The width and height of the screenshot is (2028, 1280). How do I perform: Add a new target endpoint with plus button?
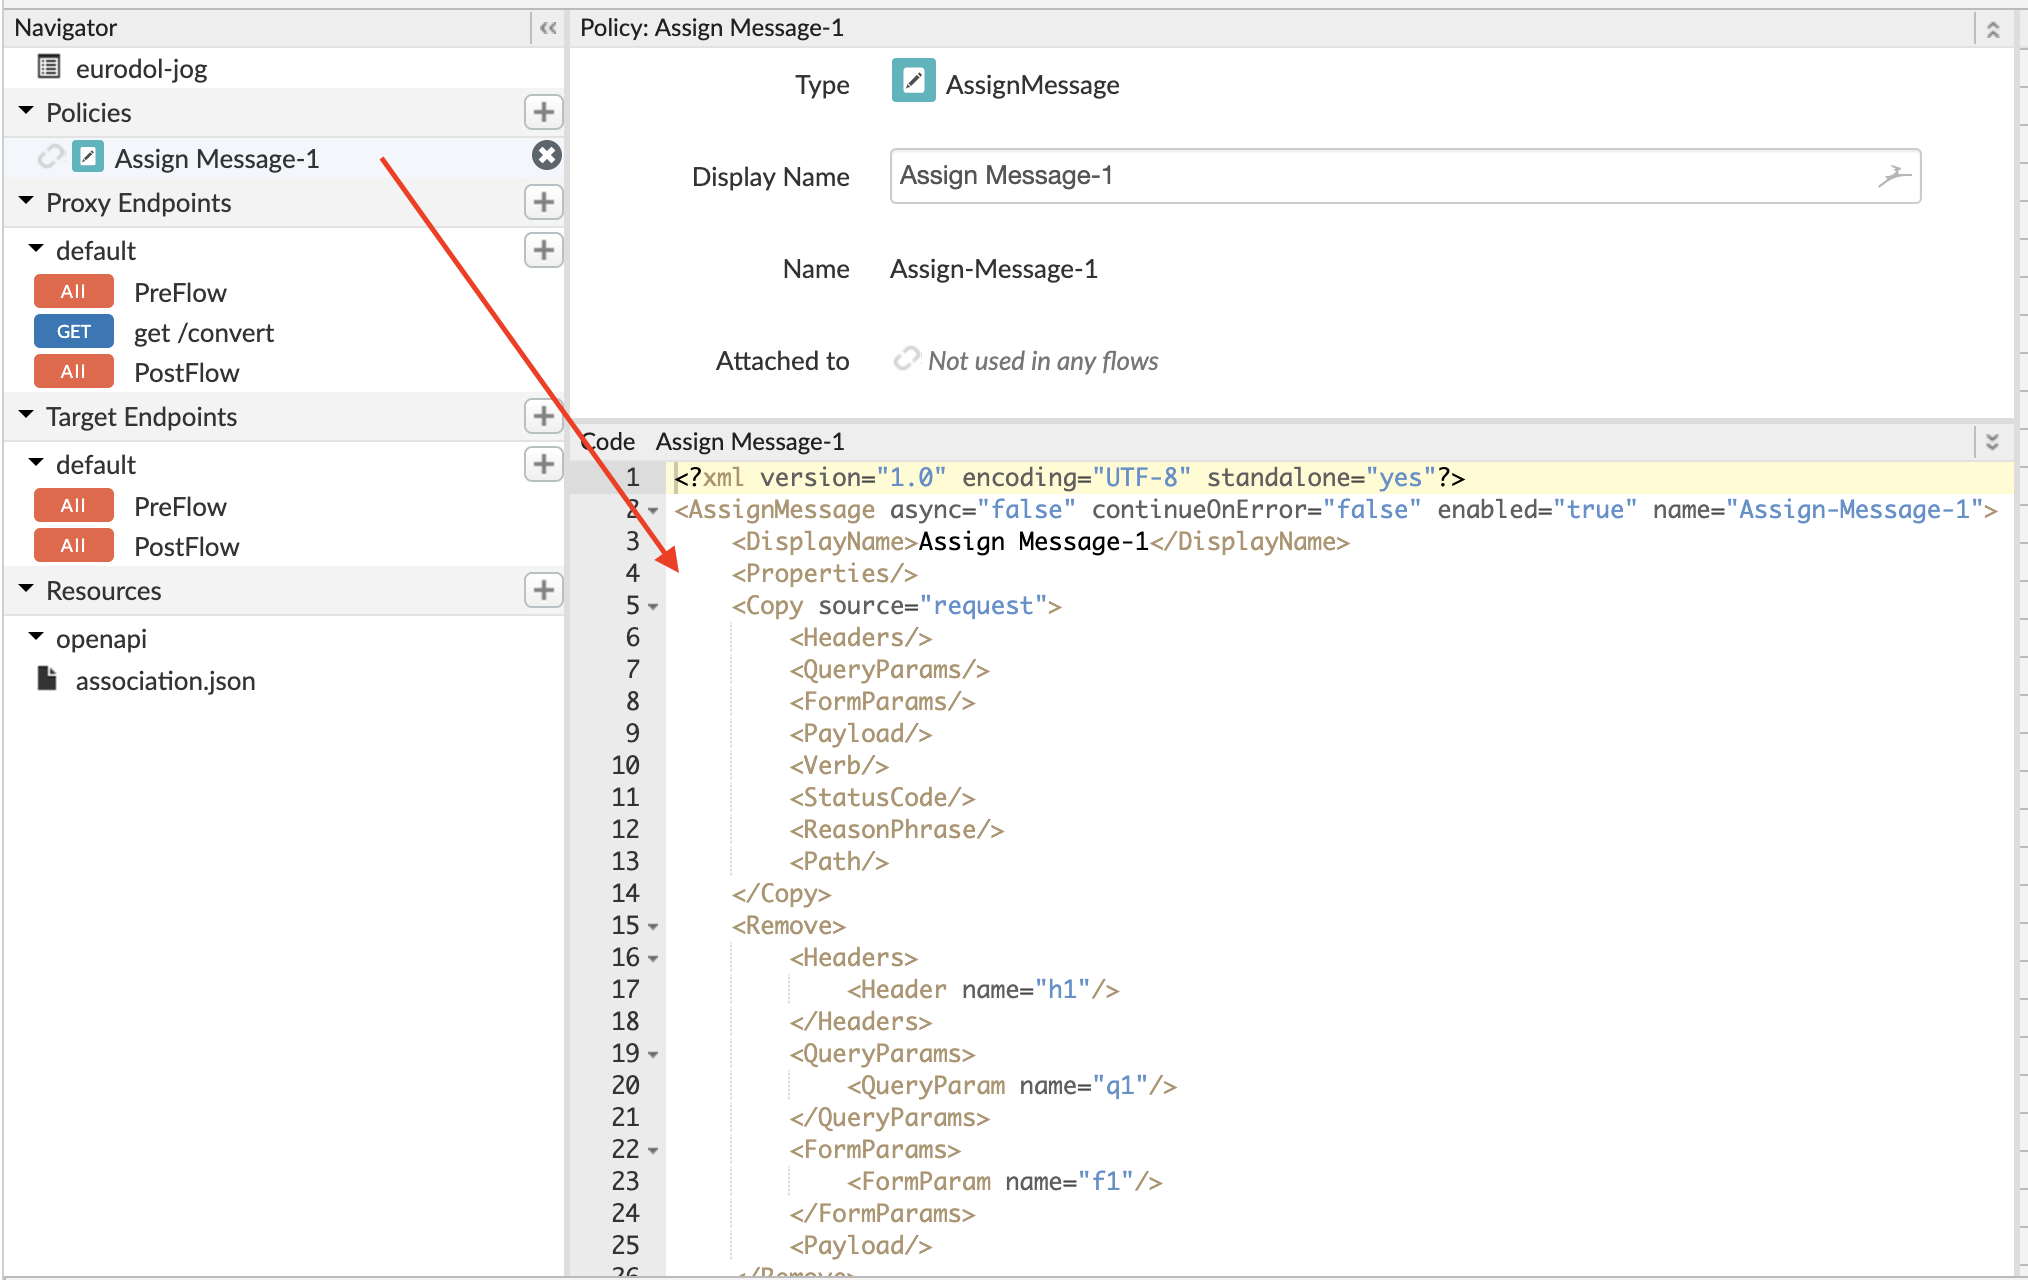[x=543, y=416]
